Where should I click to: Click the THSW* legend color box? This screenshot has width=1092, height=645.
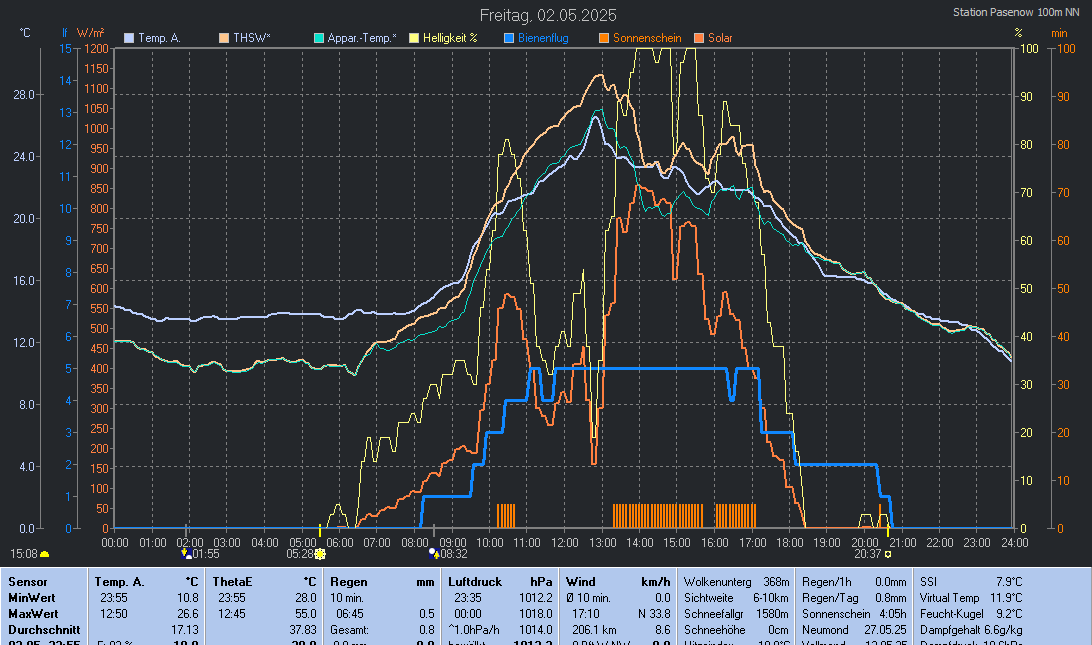224,38
